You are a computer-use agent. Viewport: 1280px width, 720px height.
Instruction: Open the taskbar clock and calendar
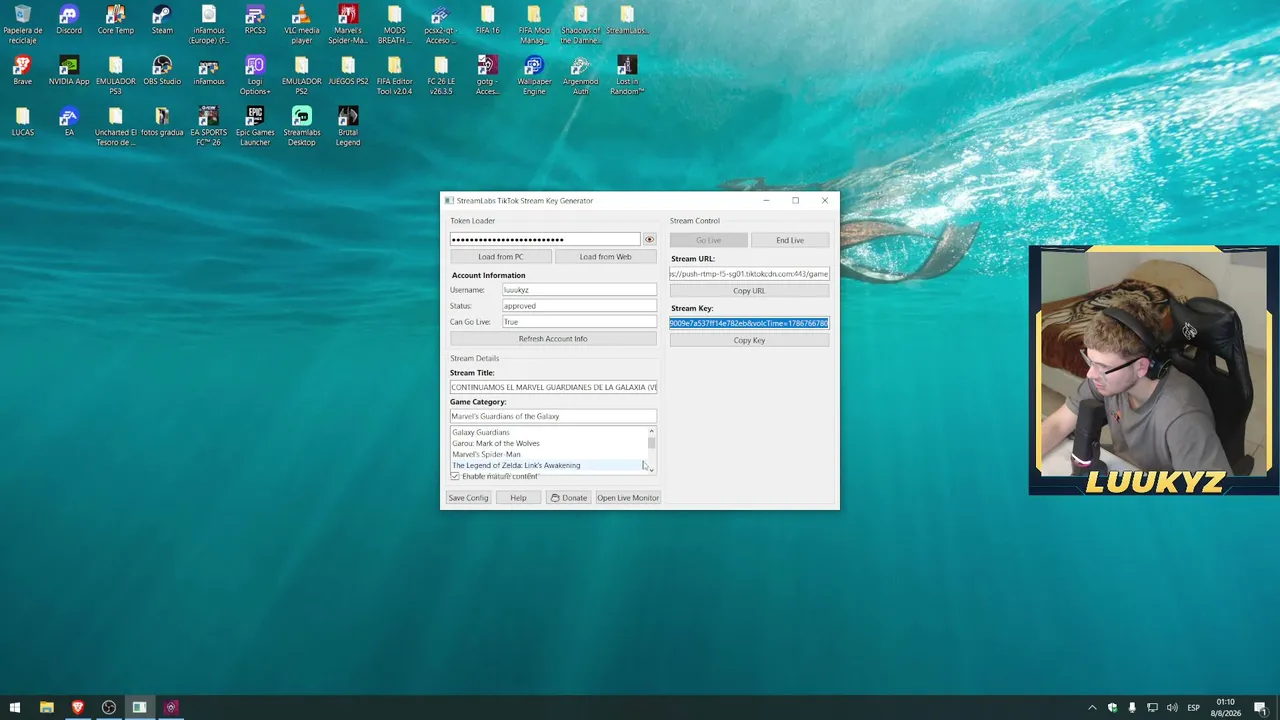point(1226,708)
